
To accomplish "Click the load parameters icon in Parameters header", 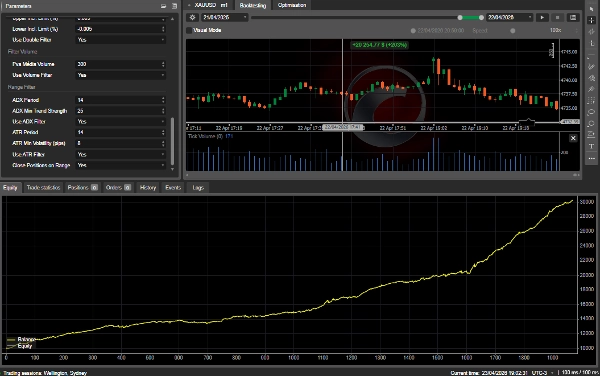I will (163, 6).
